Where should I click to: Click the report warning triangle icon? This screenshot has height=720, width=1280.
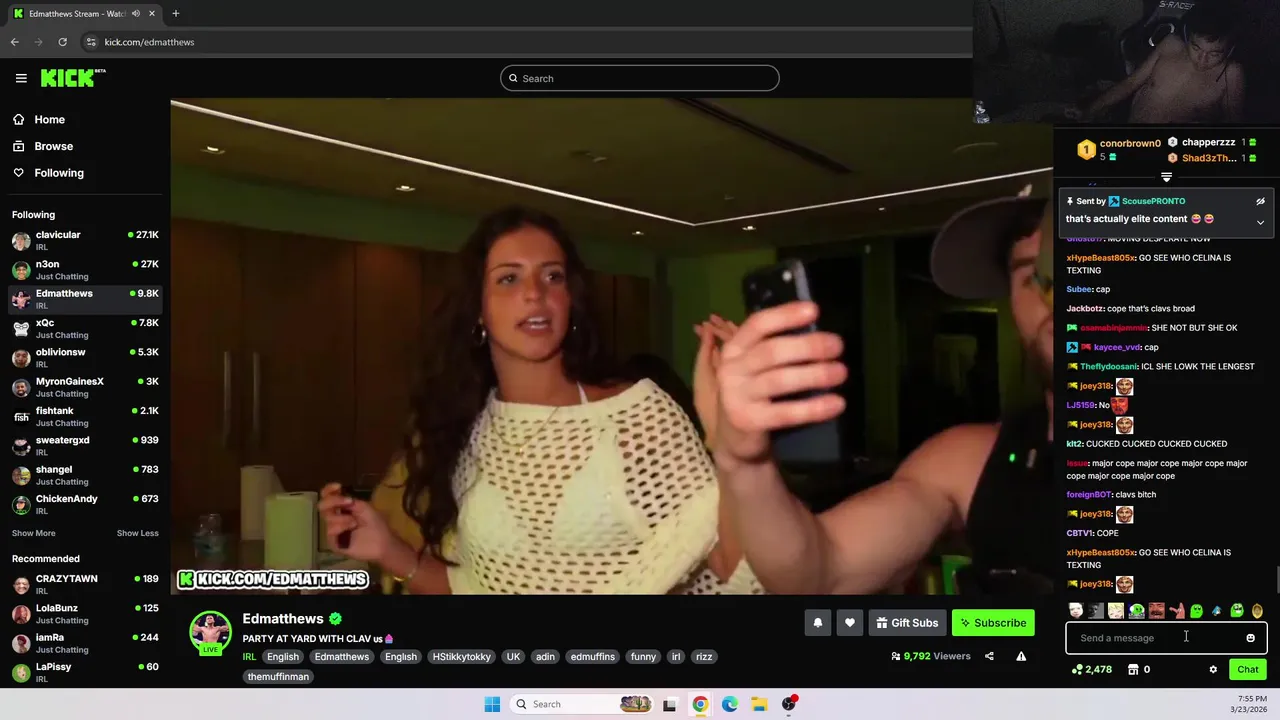tap(1021, 656)
